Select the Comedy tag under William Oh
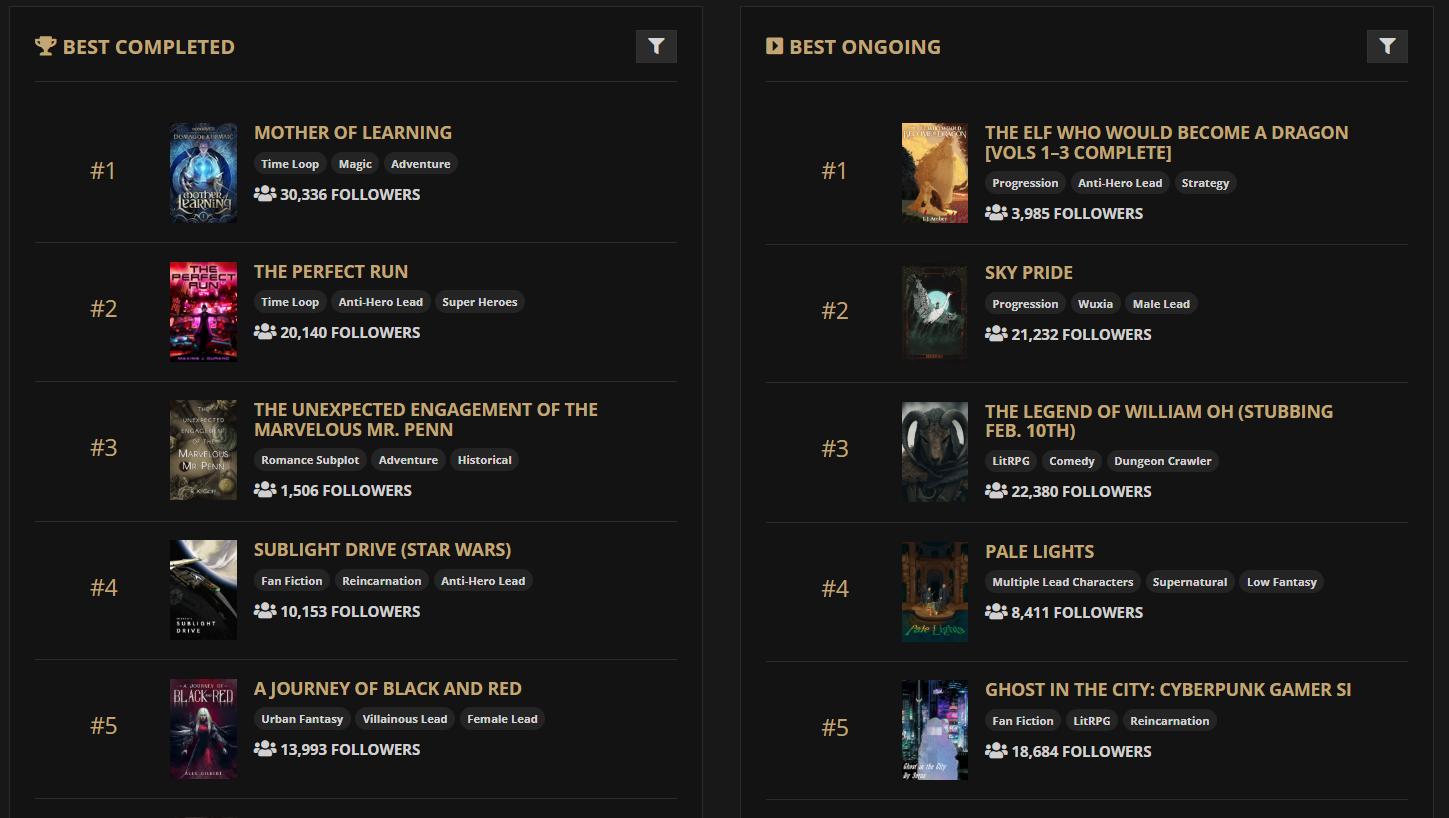 pyautogui.click(x=1071, y=461)
